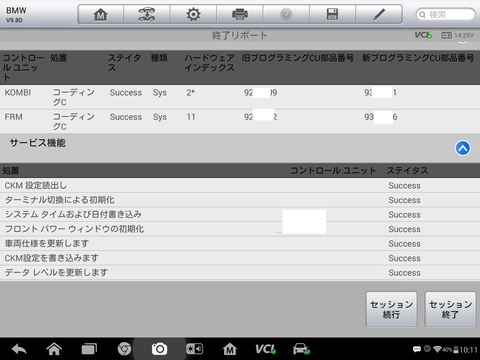Select the pencil edit icon
The image size is (480, 360).
coord(379,14)
